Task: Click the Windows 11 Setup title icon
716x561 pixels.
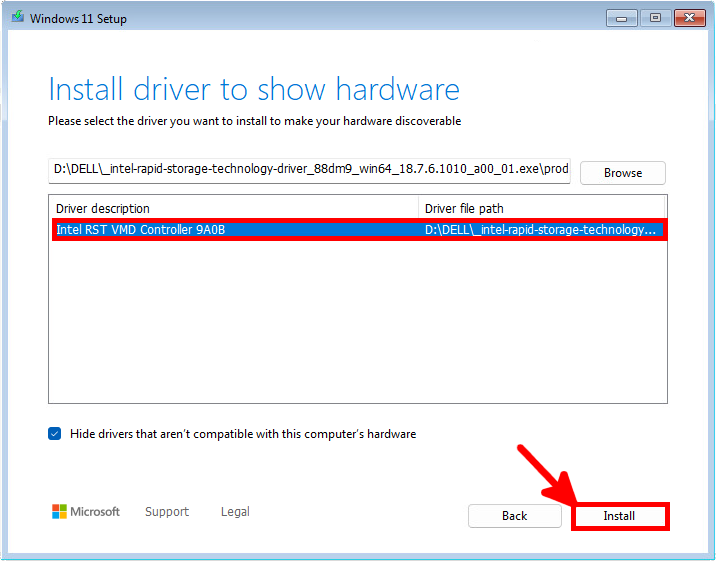Action: tap(18, 17)
